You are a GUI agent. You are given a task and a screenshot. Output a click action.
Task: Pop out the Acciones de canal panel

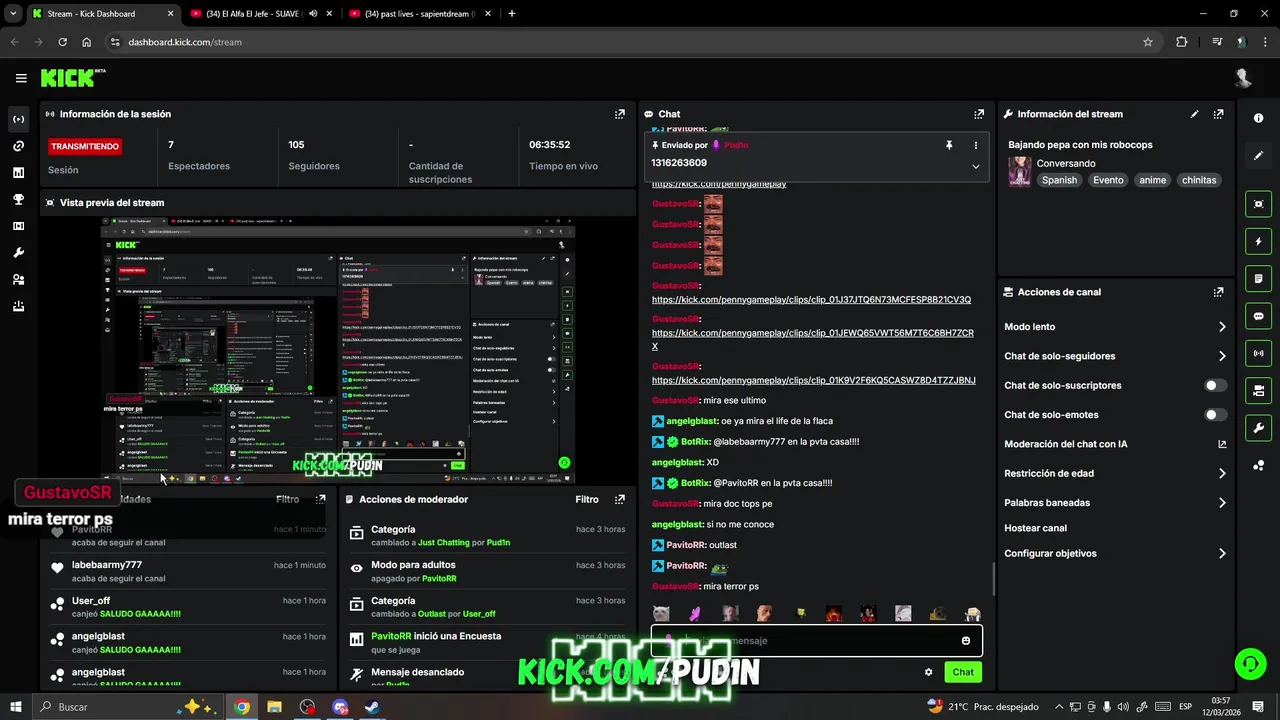coord(1218,292)
